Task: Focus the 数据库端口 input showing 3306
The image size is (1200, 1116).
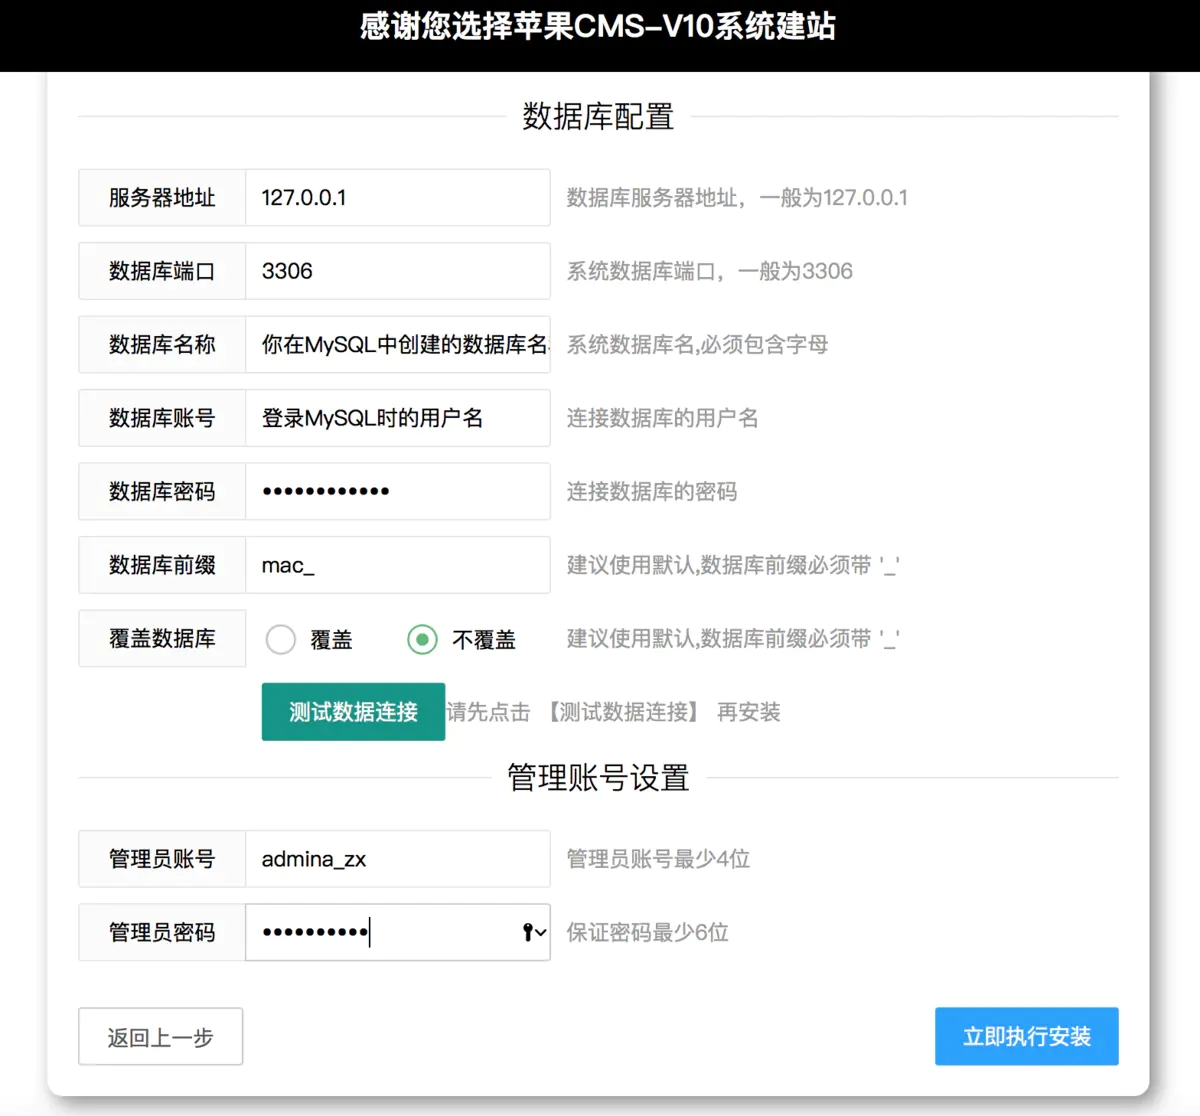Action: point(398,271)
